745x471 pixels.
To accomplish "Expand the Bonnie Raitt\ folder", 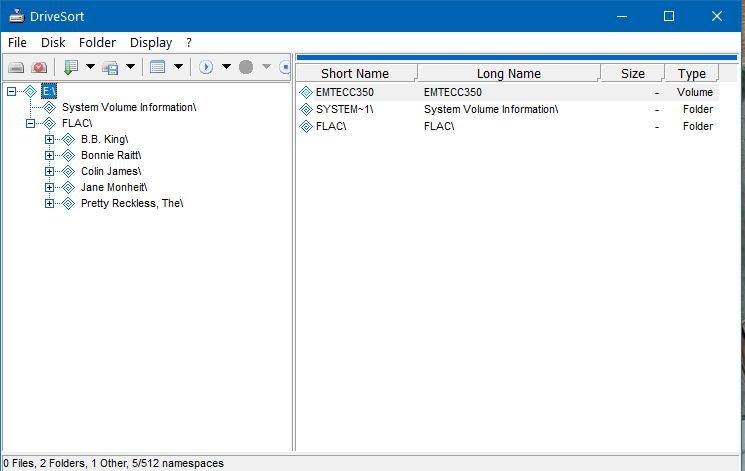I will [49, 155].
